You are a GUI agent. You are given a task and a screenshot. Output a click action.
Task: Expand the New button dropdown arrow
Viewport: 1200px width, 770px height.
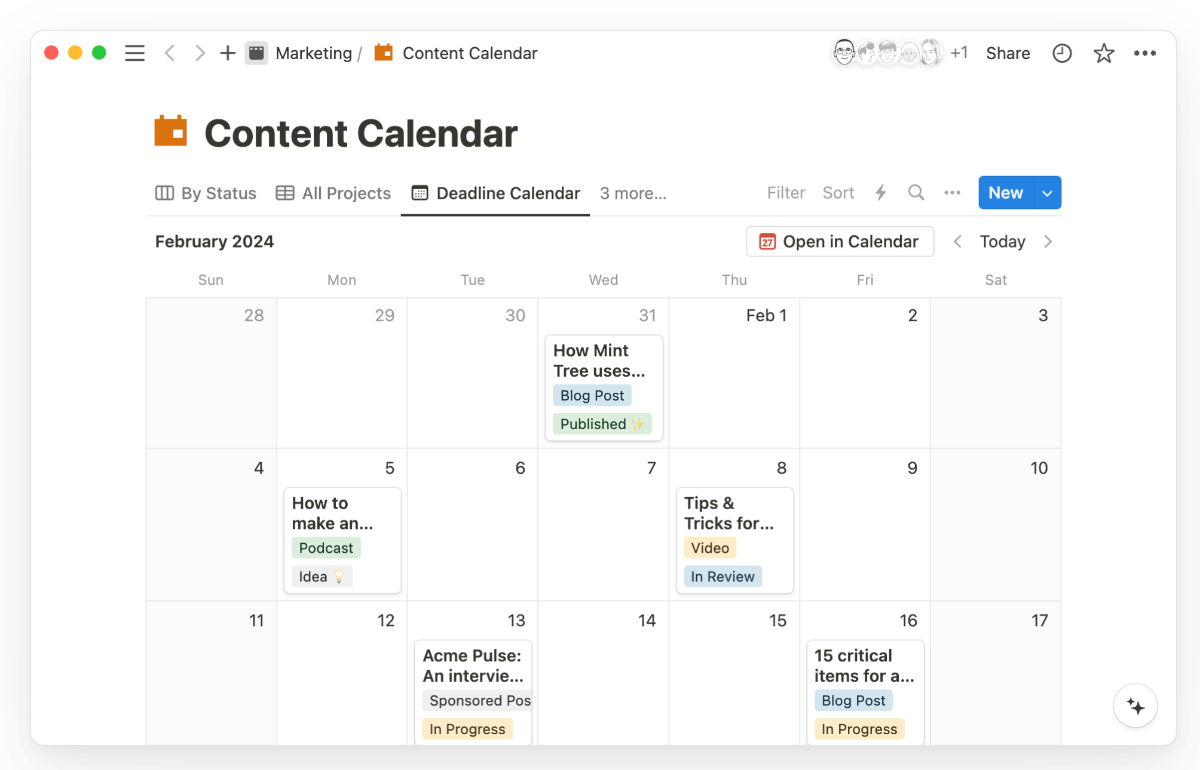(1047, 193)
